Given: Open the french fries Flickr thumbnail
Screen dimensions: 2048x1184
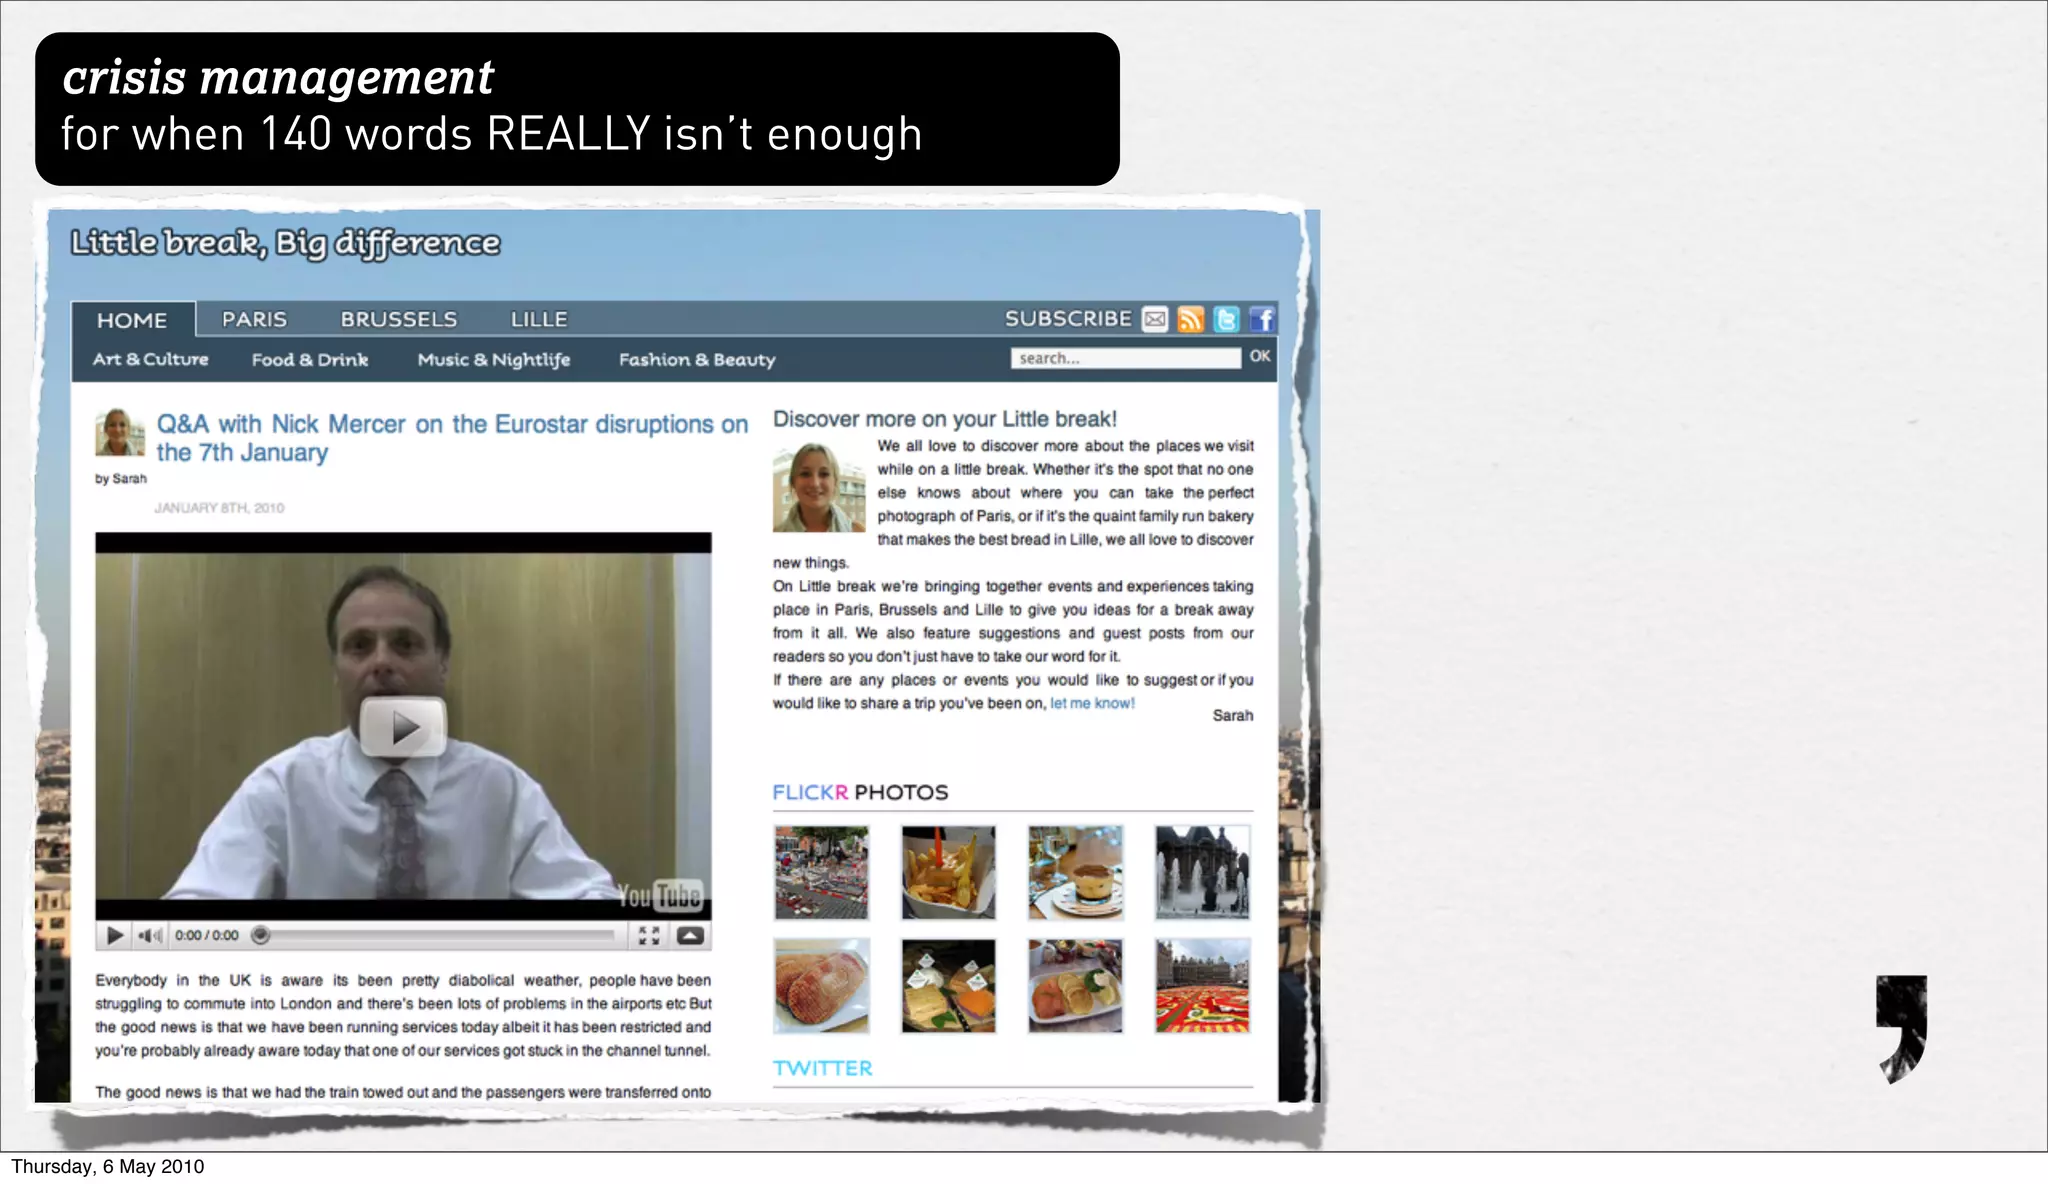Looking at the screenshot, I should [948, 872].
